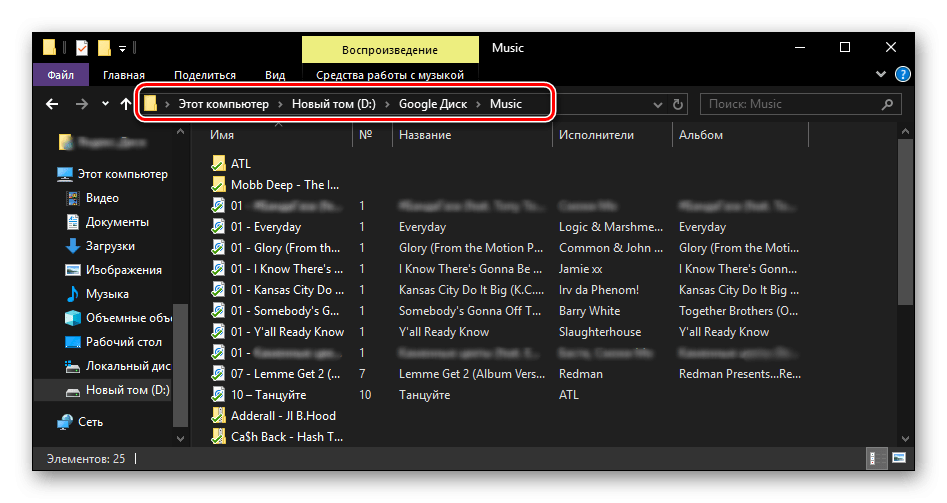Open the Файл menu tab
Viewport: 947px width, 503px height.
[60, 75]
